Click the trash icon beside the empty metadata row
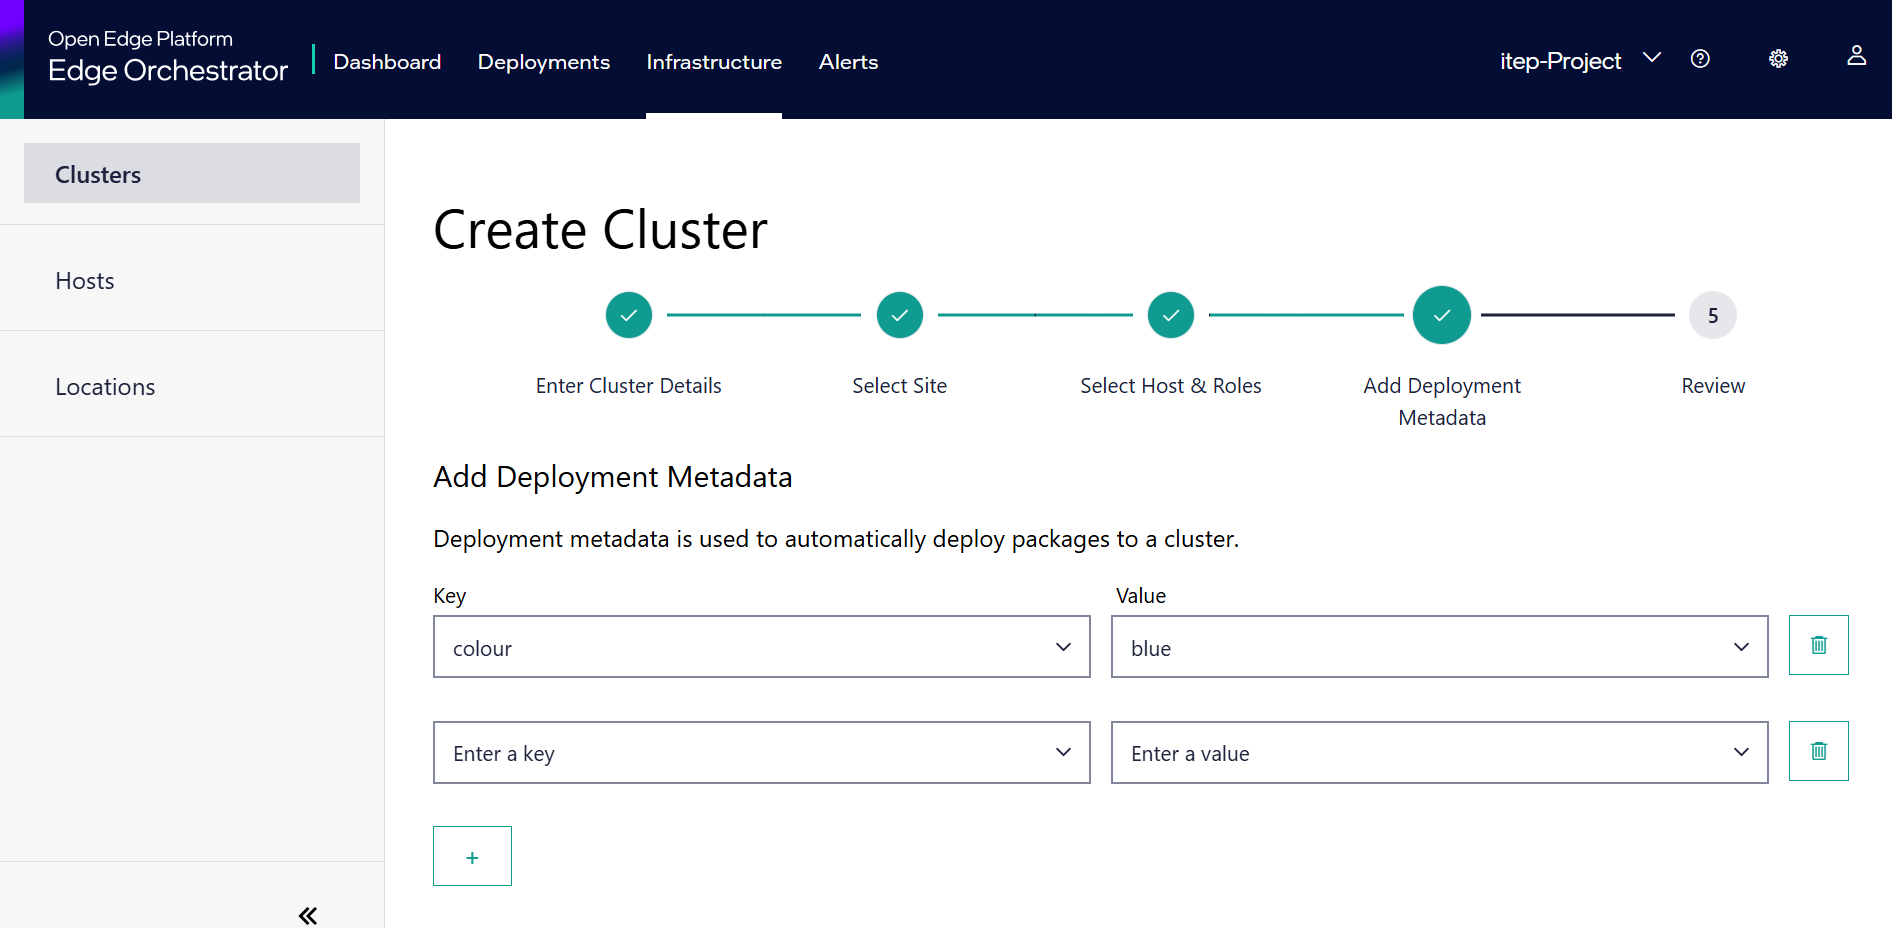 (x=1818, y=751)
